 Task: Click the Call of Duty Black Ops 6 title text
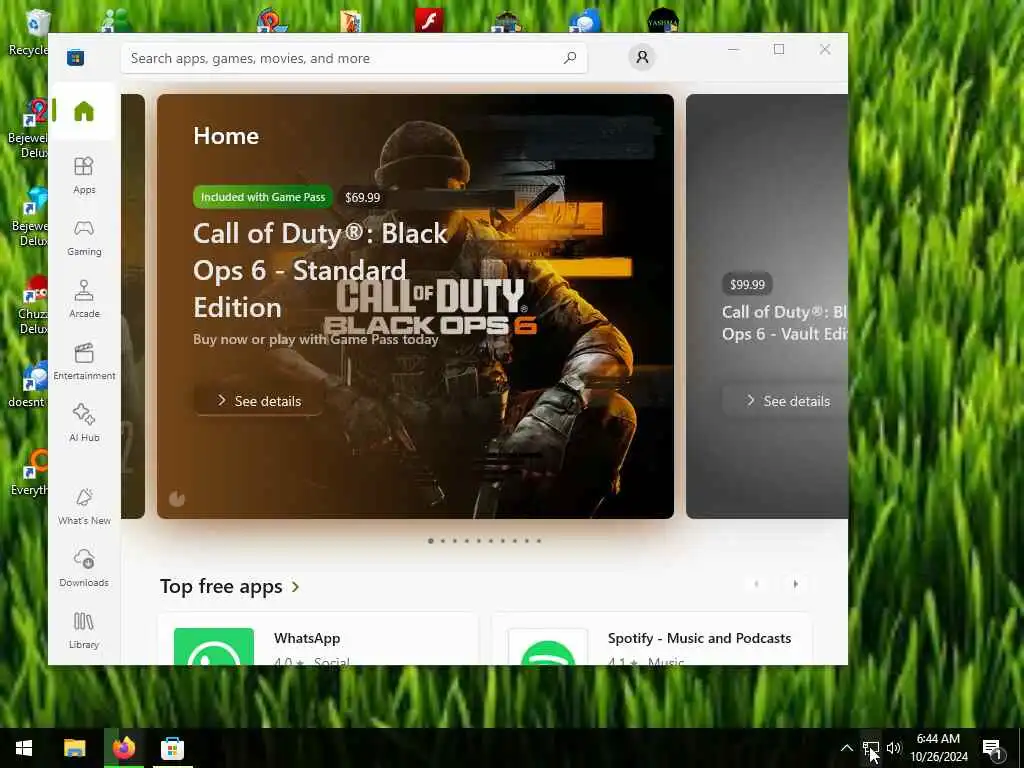click(321, 270)
